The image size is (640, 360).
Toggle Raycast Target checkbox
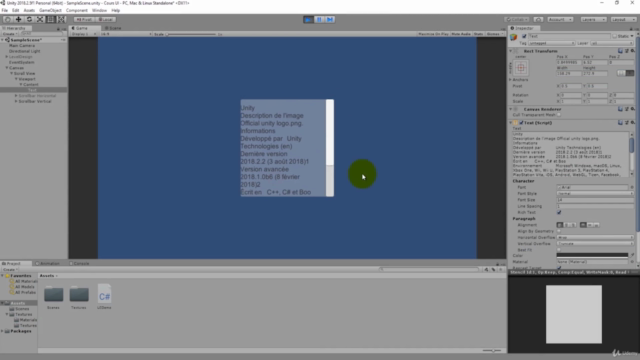click(x=559, y=268)
